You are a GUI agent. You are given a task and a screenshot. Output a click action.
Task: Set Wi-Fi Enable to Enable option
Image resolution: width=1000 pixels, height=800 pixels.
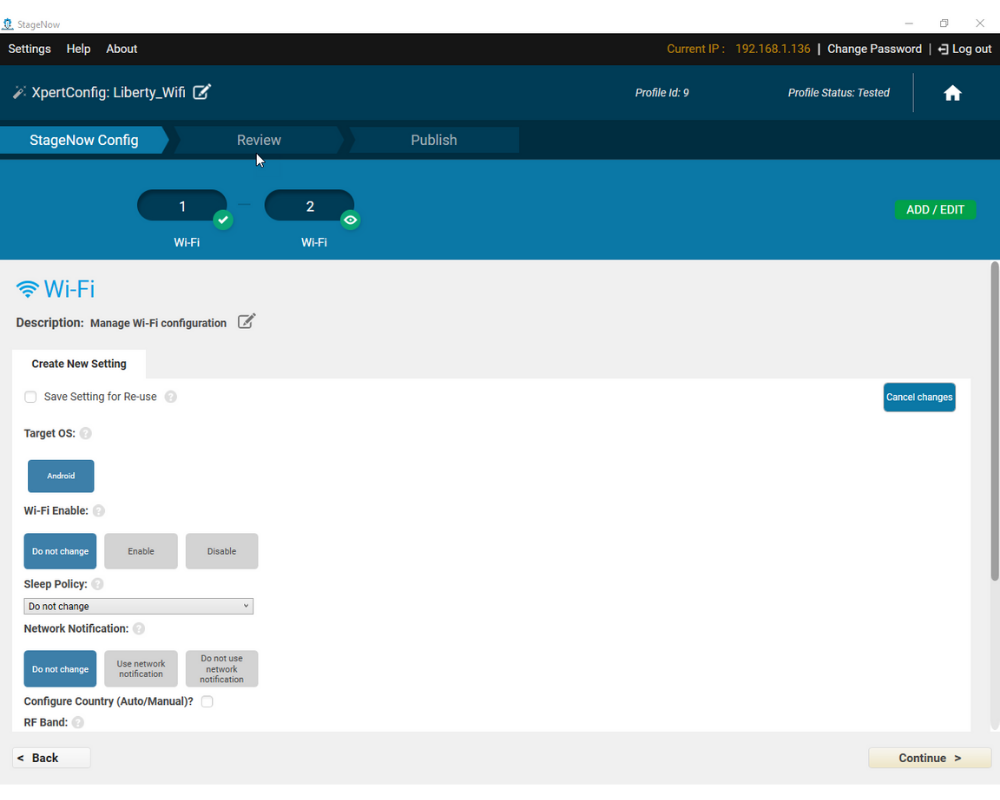pyautogui.click(x=141, y=551)
